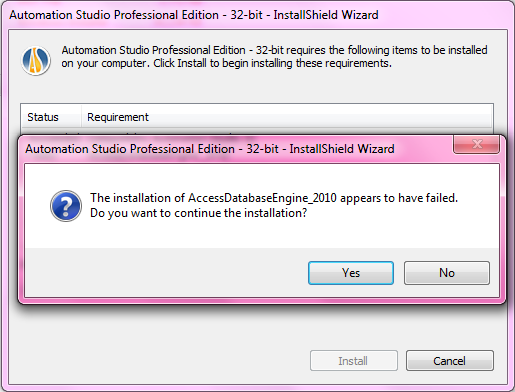The width and height of the screenshot is (515, 392).
Task: Click the popup dialog's title bar text
Action: [x=210, y=149]
